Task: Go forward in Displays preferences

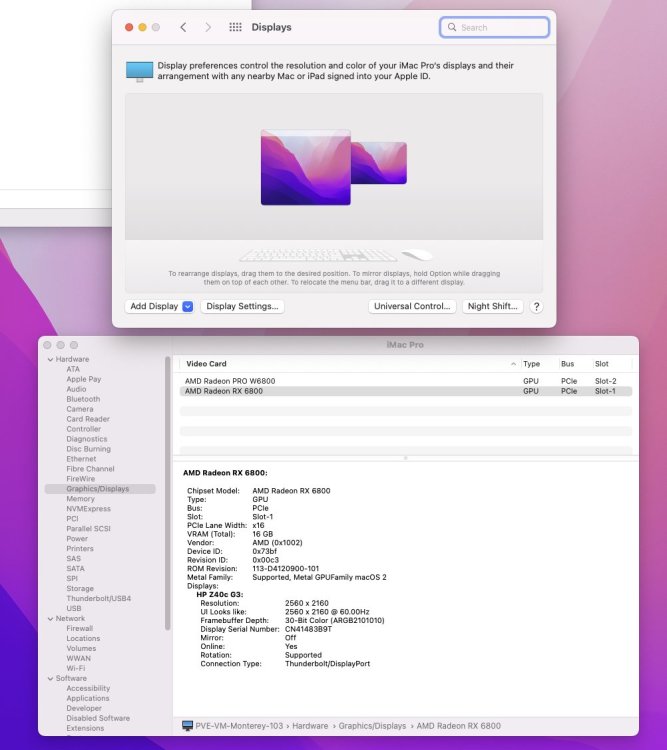Action: click(x=208, y=27)
